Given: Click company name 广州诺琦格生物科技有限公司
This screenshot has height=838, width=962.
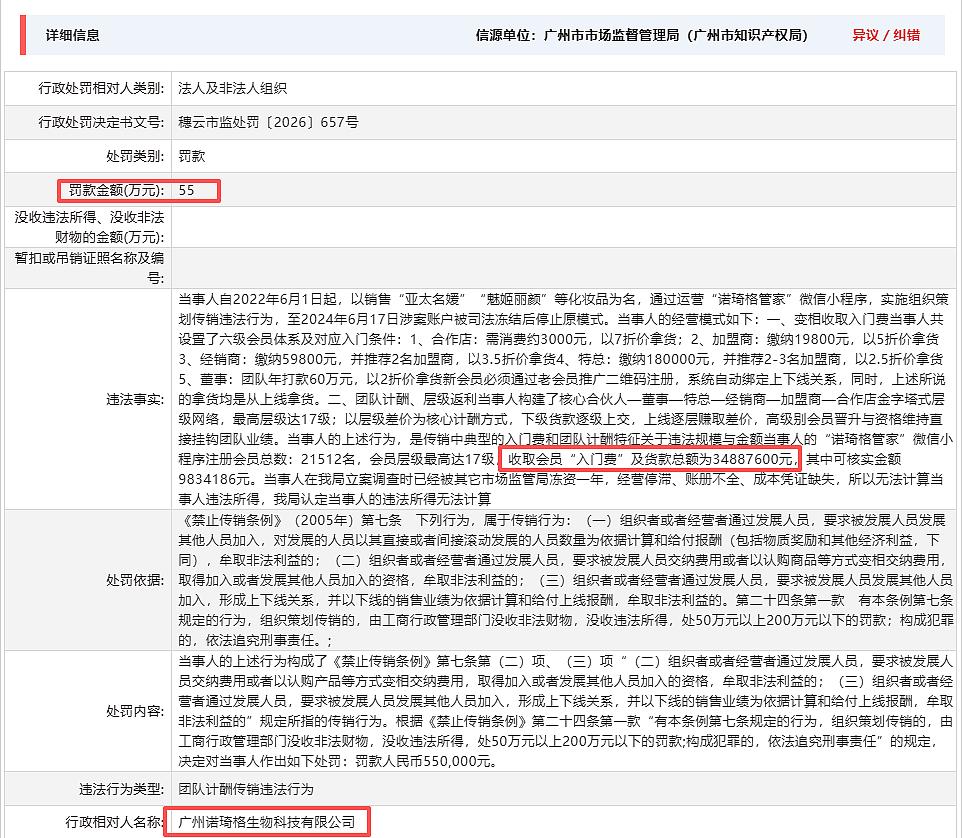Looking at the screenshot, I should click(x=267, y=822).
